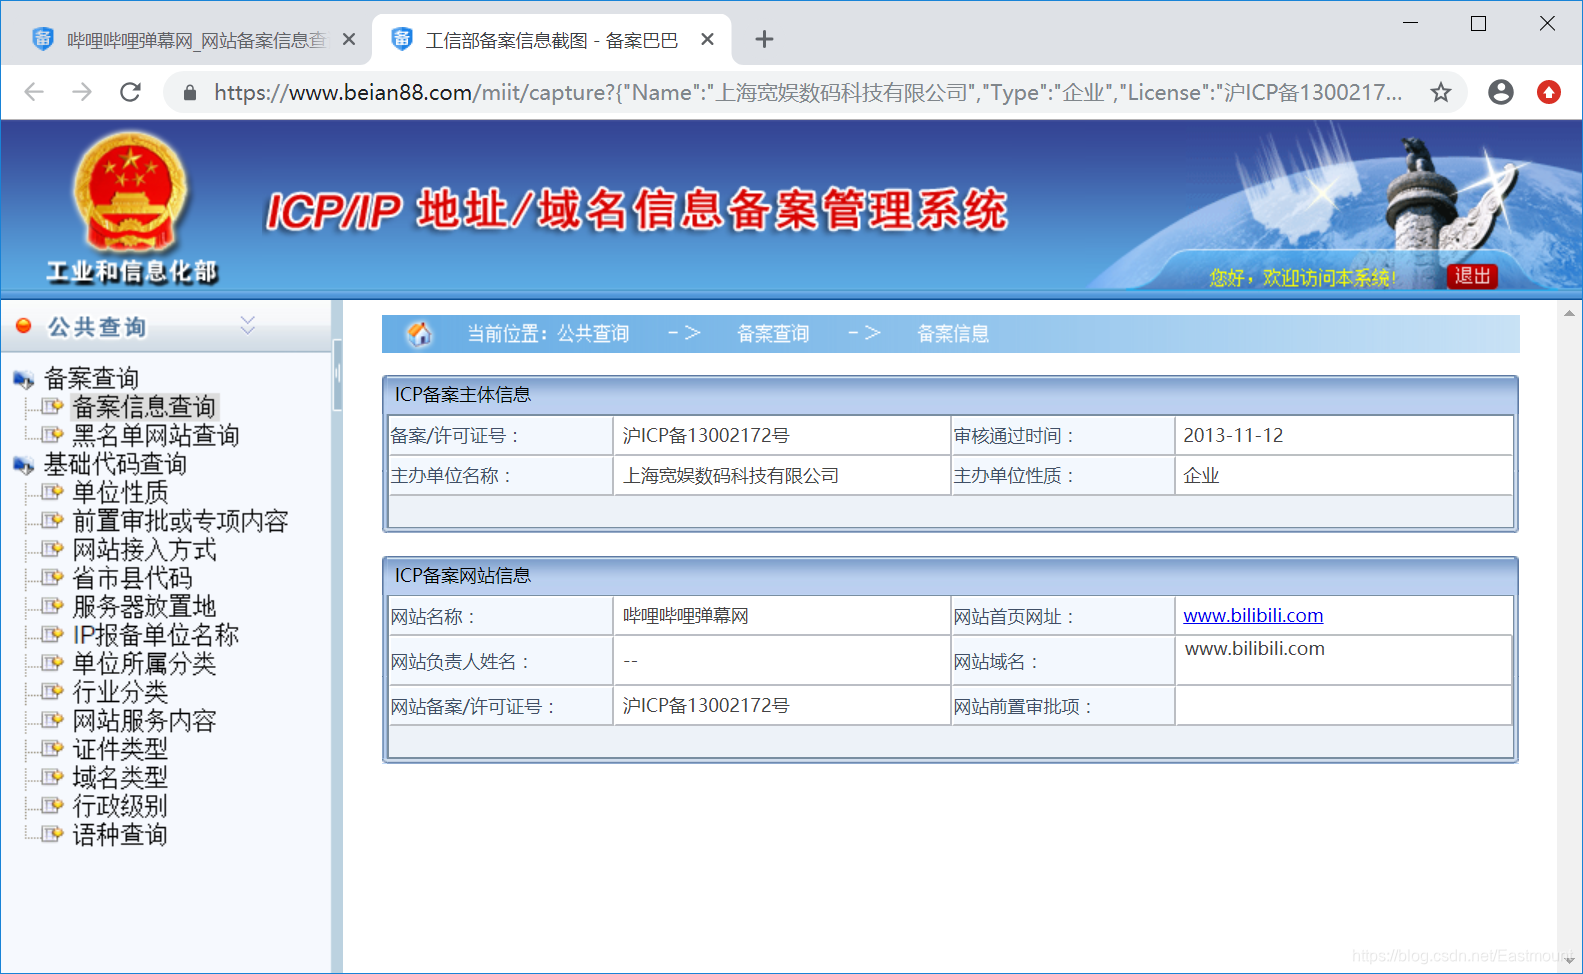Close the 哔哩哔哩弹幕网 tab
1583x974 pixels.
click(349, 39)
